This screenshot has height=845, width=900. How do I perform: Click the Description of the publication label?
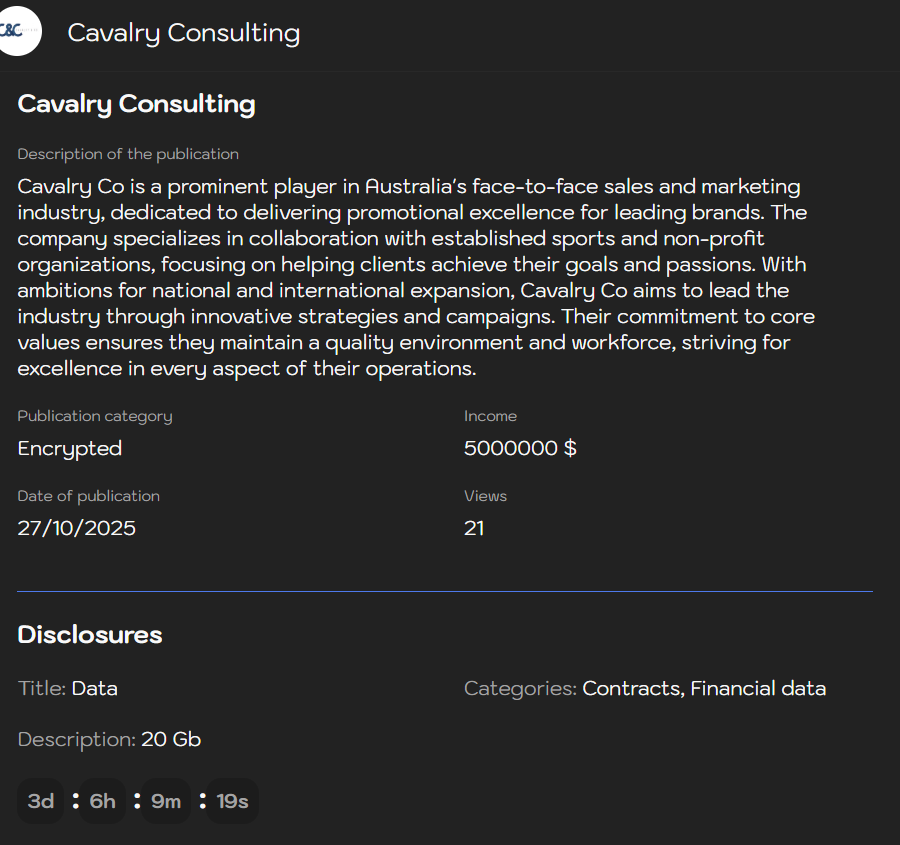[128, 154]
